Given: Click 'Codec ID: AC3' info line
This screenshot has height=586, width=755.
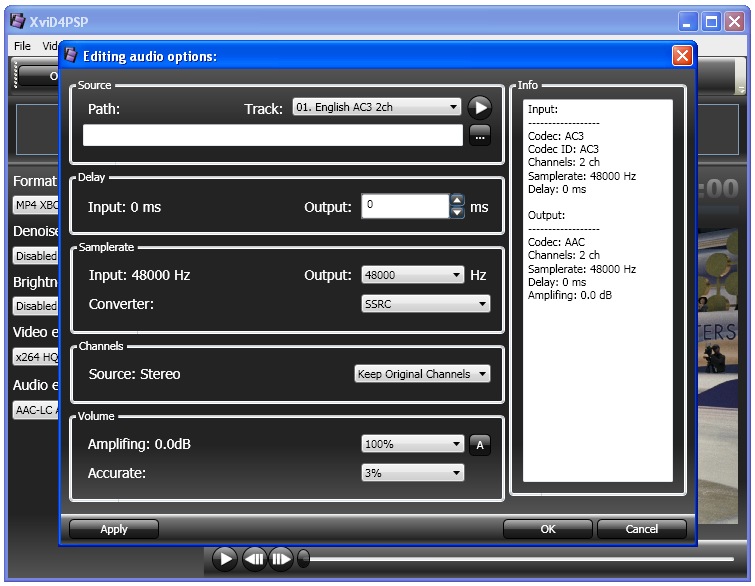Looking at the screenshot, I should tap(563, 149).
